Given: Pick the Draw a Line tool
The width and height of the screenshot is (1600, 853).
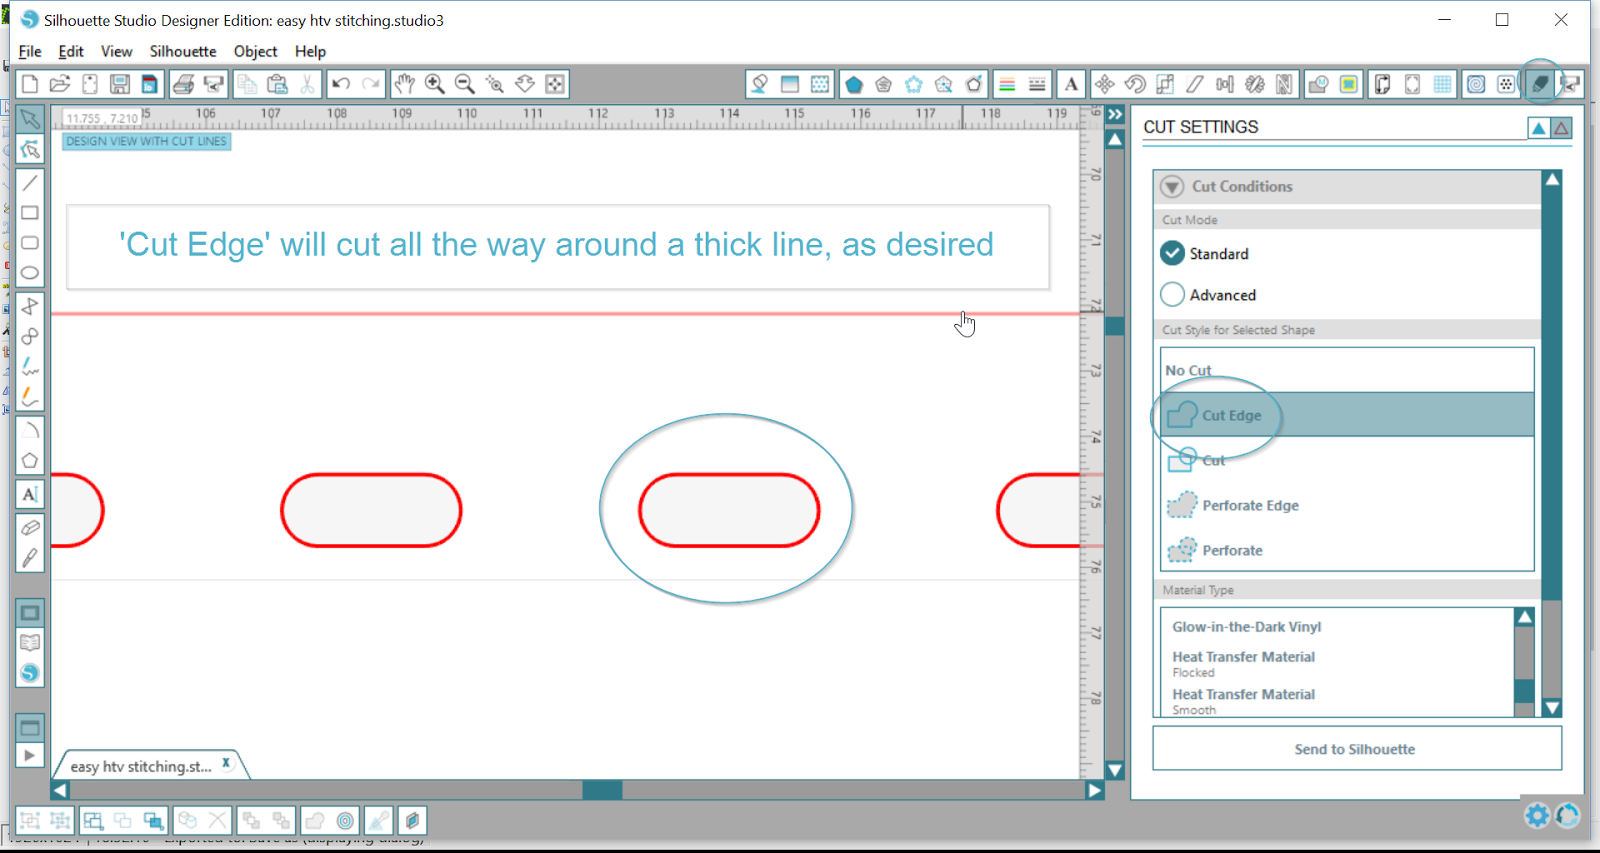Looking at the screenshot, I should pyautogui.click(x=30, y=183).
